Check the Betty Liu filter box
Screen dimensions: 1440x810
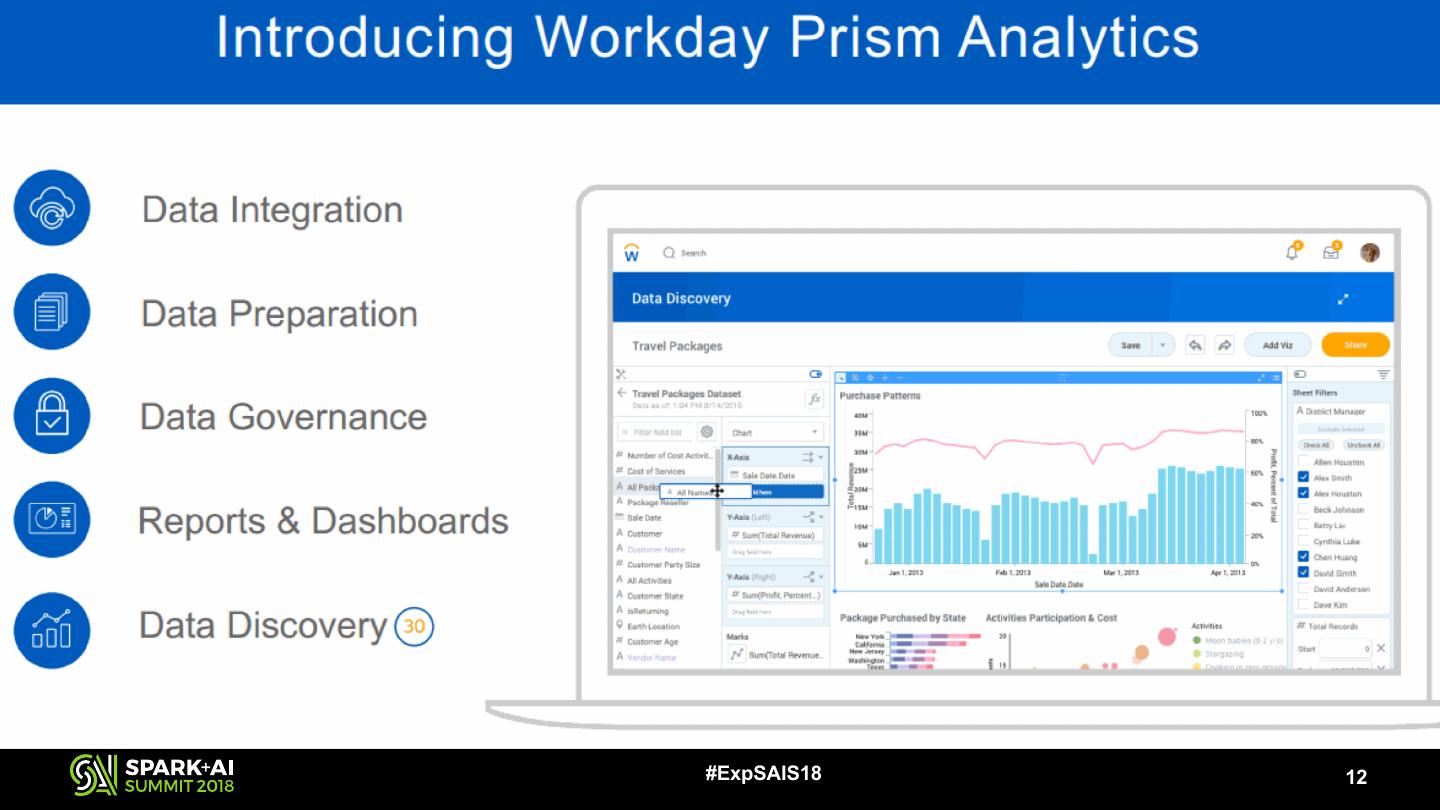tap(1303, 525)
